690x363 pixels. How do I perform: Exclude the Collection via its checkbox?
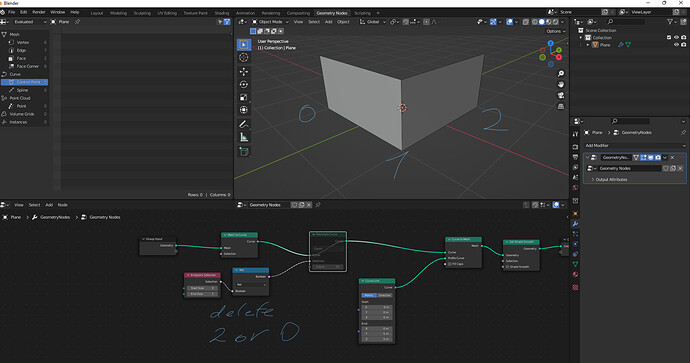pos(669,38)
